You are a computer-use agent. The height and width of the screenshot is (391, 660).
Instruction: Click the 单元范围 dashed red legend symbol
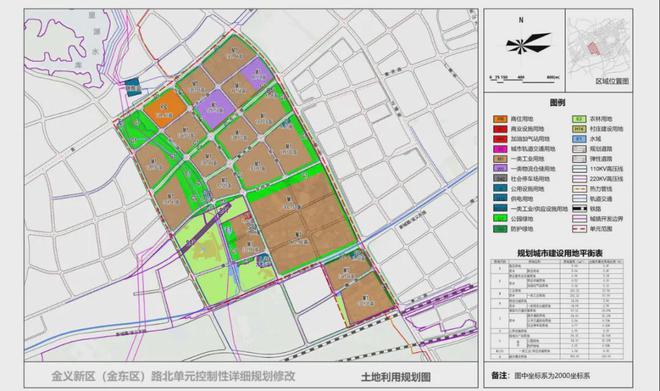(579, 229)
